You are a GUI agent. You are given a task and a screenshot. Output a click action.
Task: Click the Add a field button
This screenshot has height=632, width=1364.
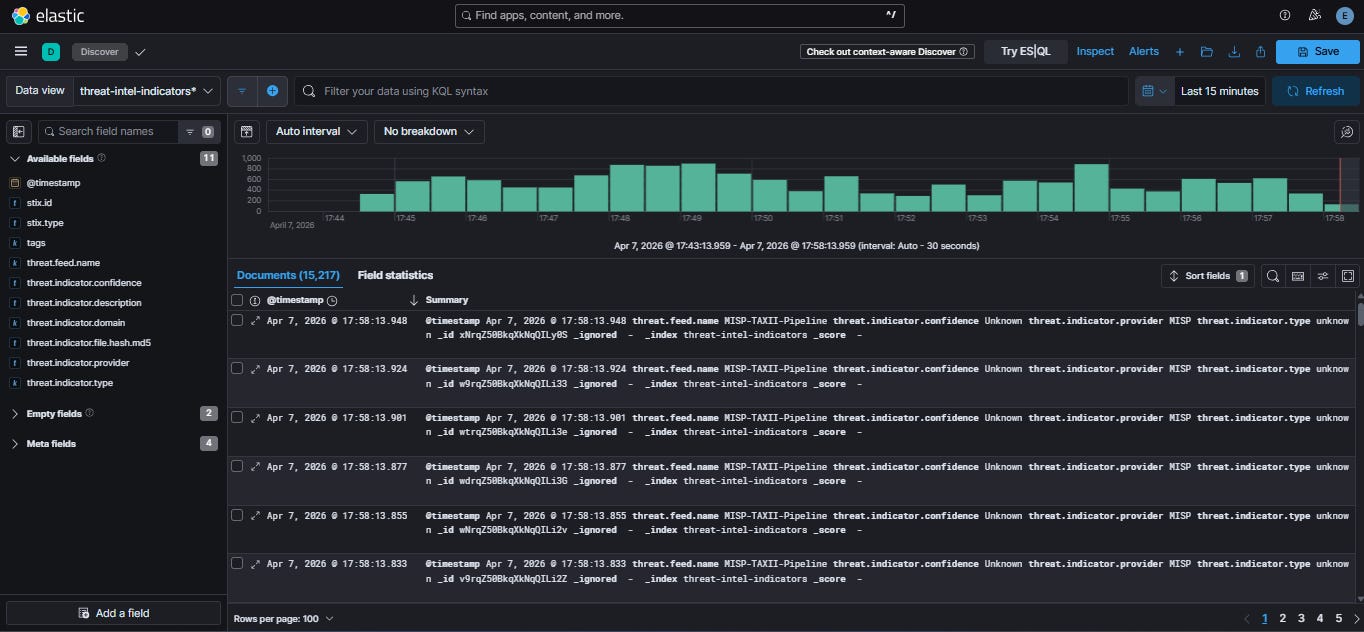tap(113, 613)
